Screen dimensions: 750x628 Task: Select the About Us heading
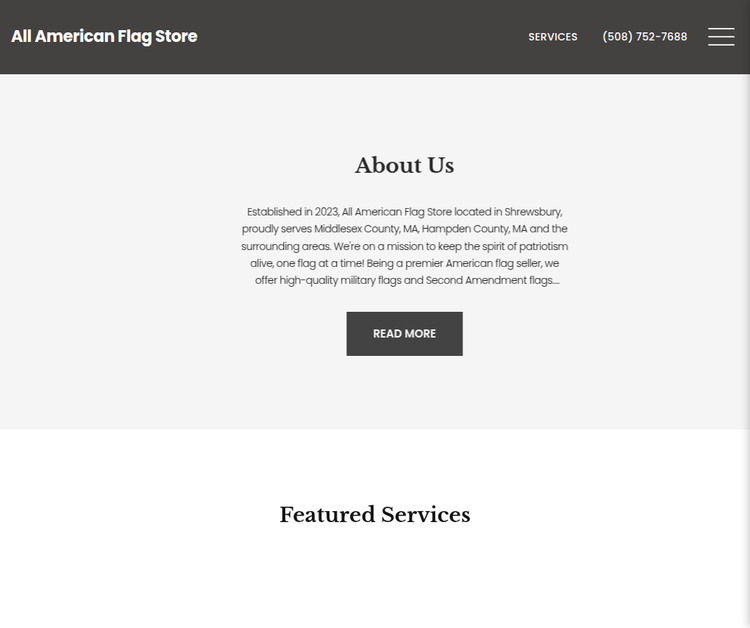[x=404, y=165]
